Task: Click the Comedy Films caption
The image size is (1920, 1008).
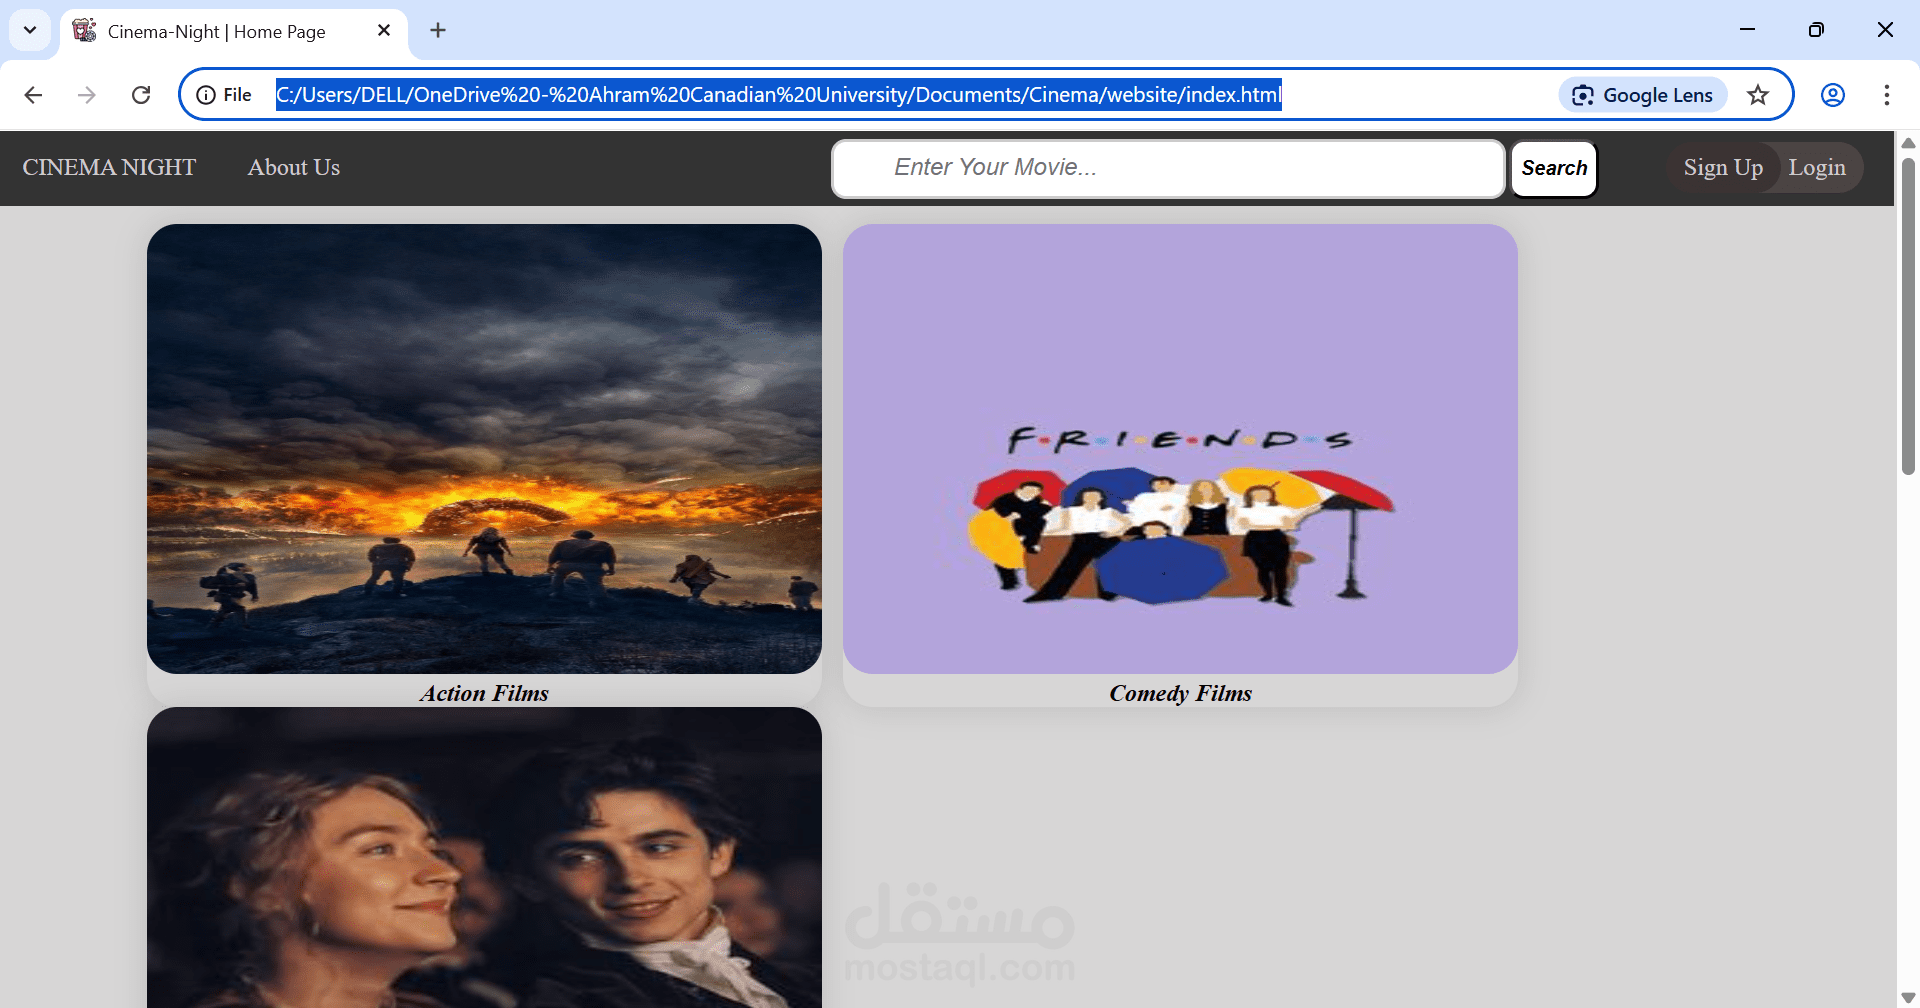Action: (1180, 693)
